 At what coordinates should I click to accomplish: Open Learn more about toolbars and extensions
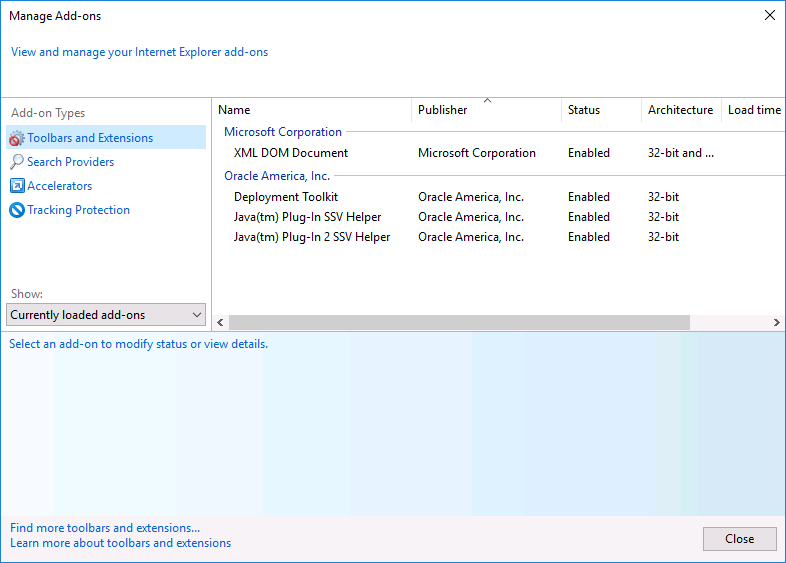120,543
